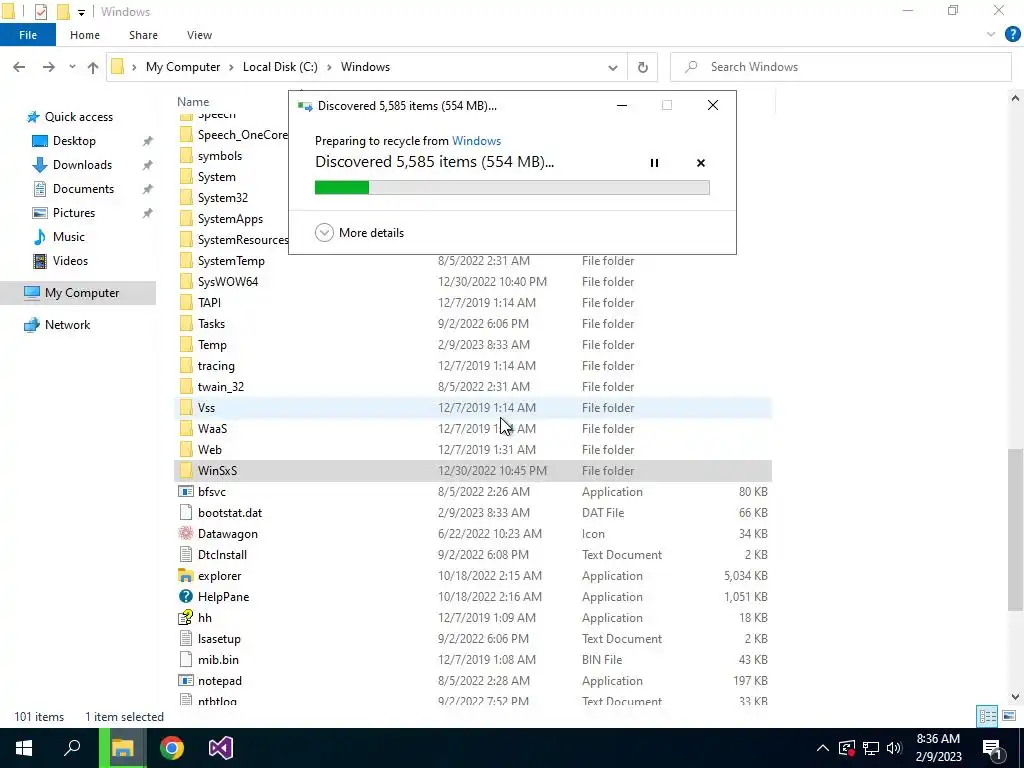Image resolution: width=1024 pixels, height=768 pixels.
Task: Click the Properties quick access icon
Action: [x=40, y=12]
